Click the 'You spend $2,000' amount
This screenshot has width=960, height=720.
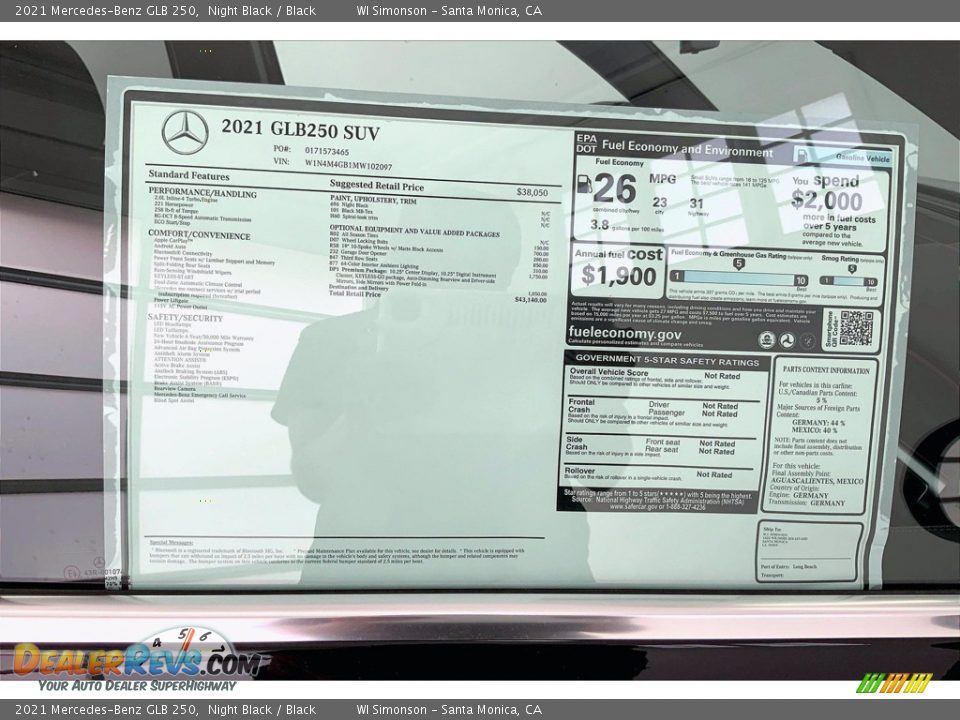(x=827, y=200)
